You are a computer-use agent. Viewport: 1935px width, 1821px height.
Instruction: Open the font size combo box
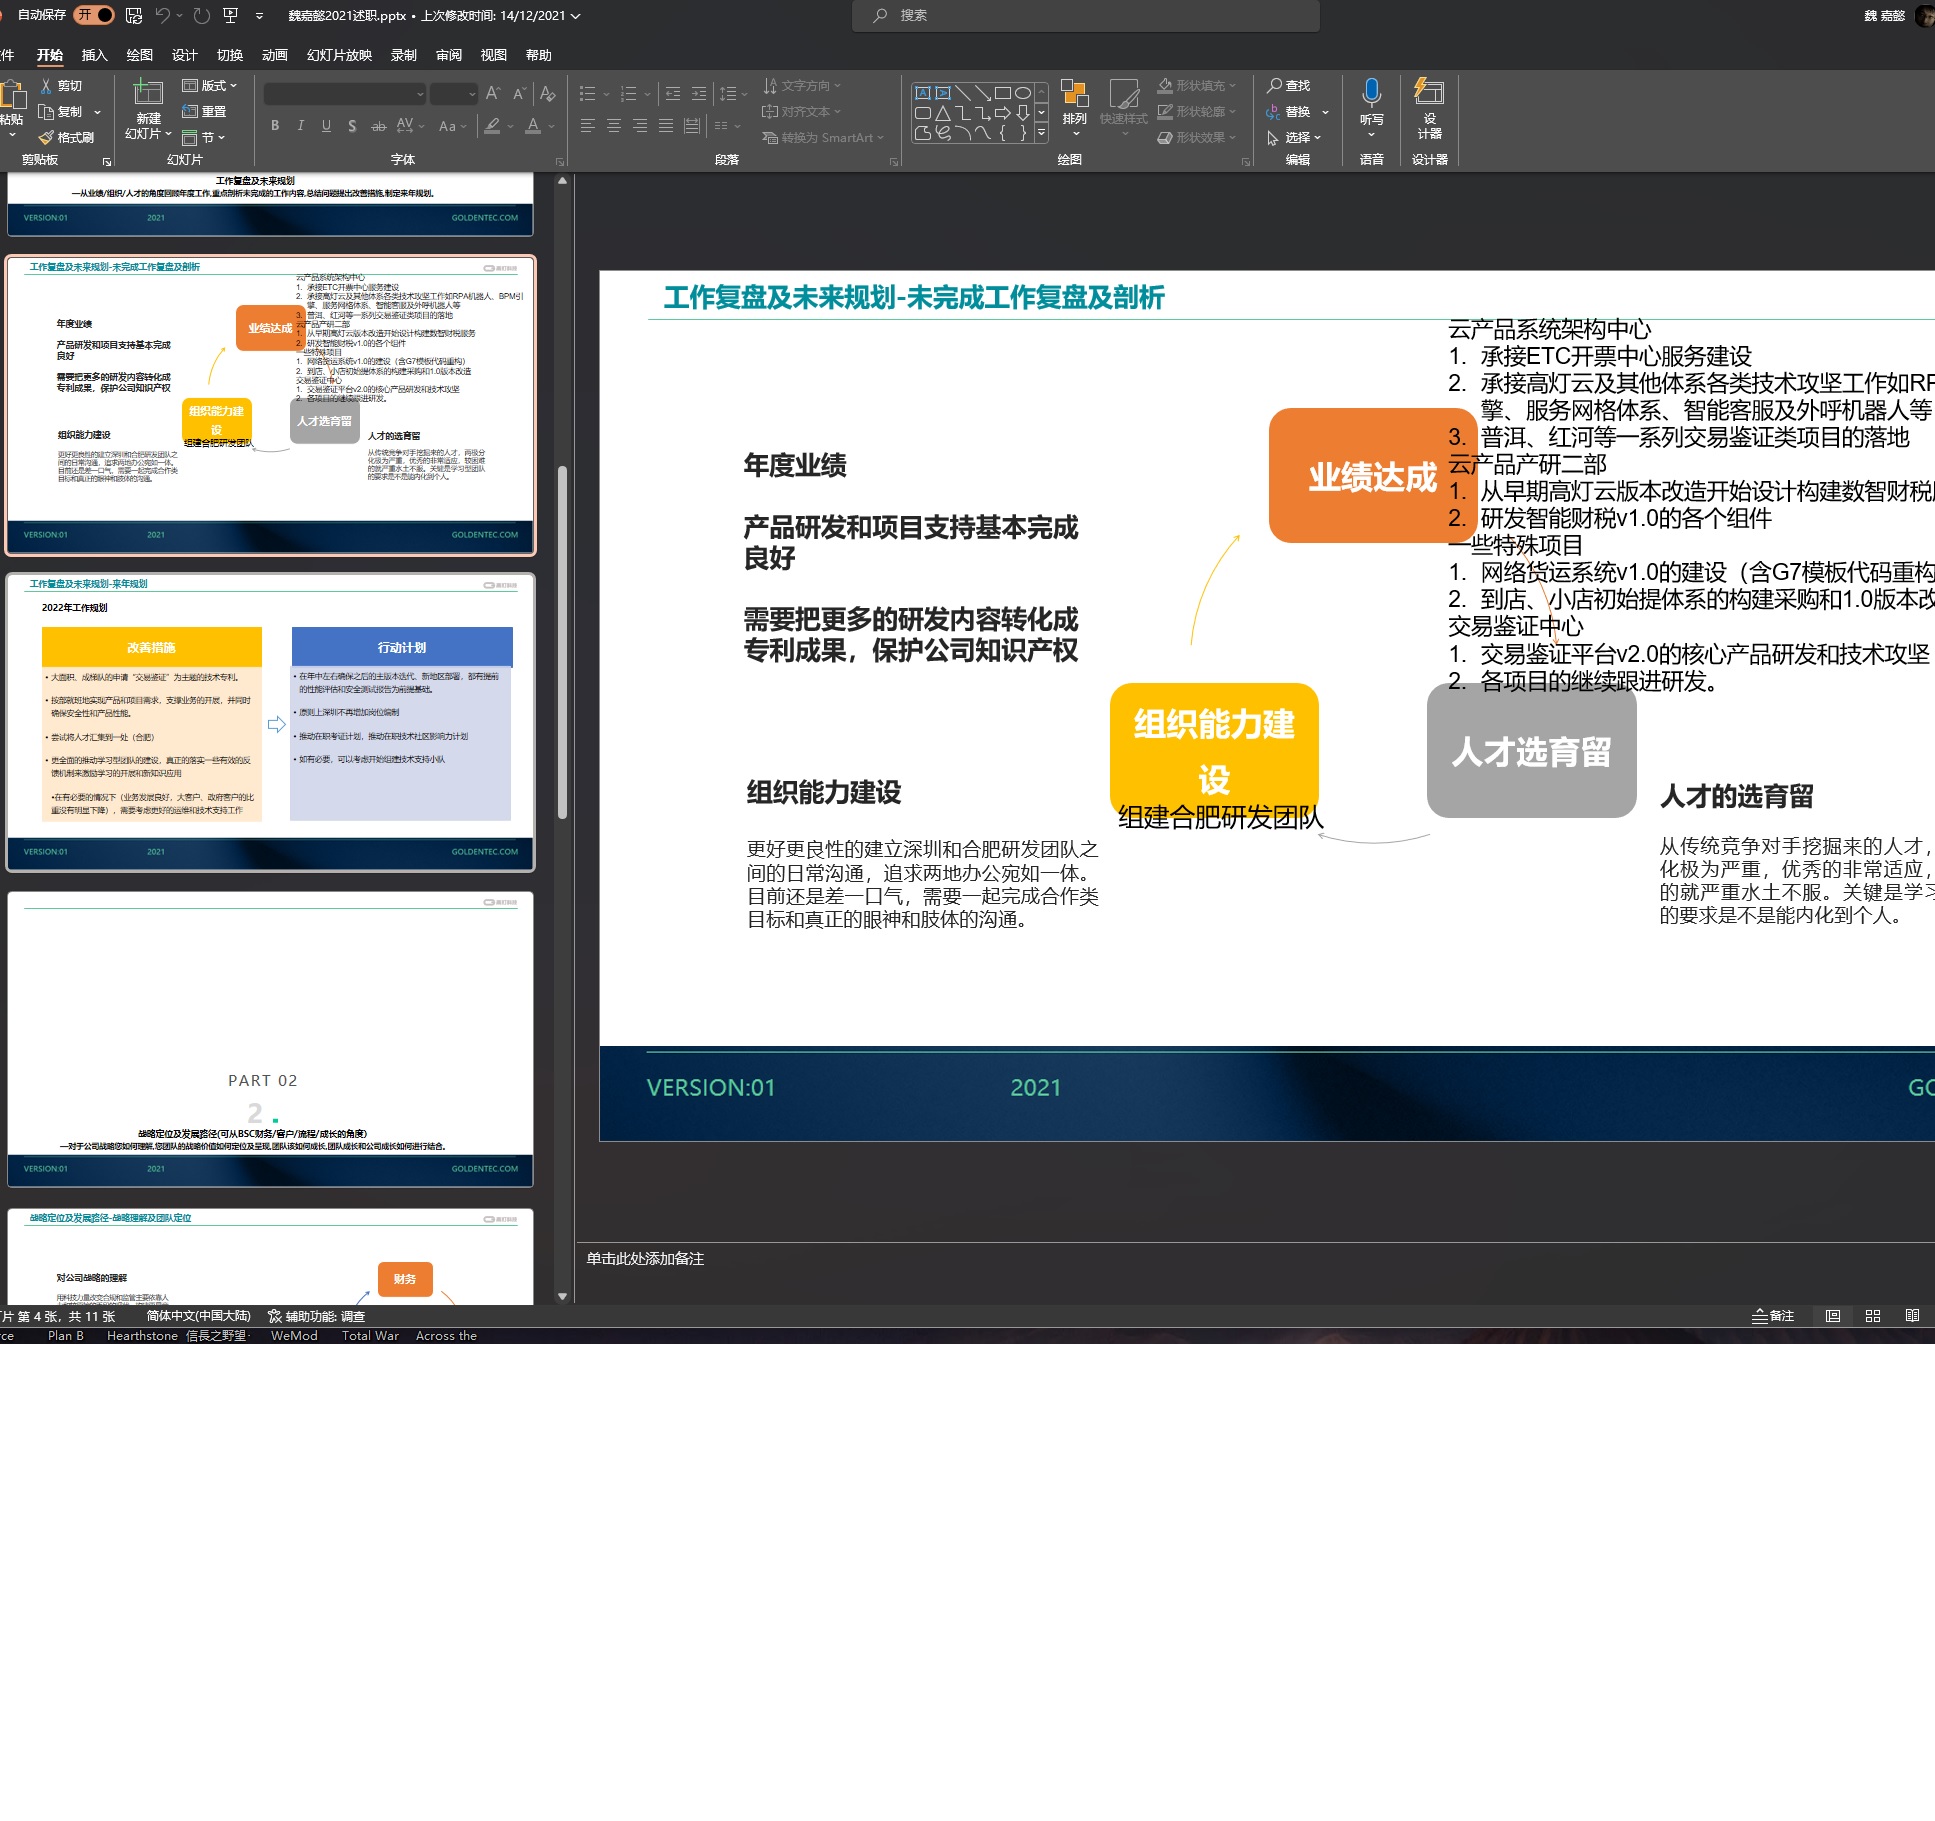tap(454, 94)
